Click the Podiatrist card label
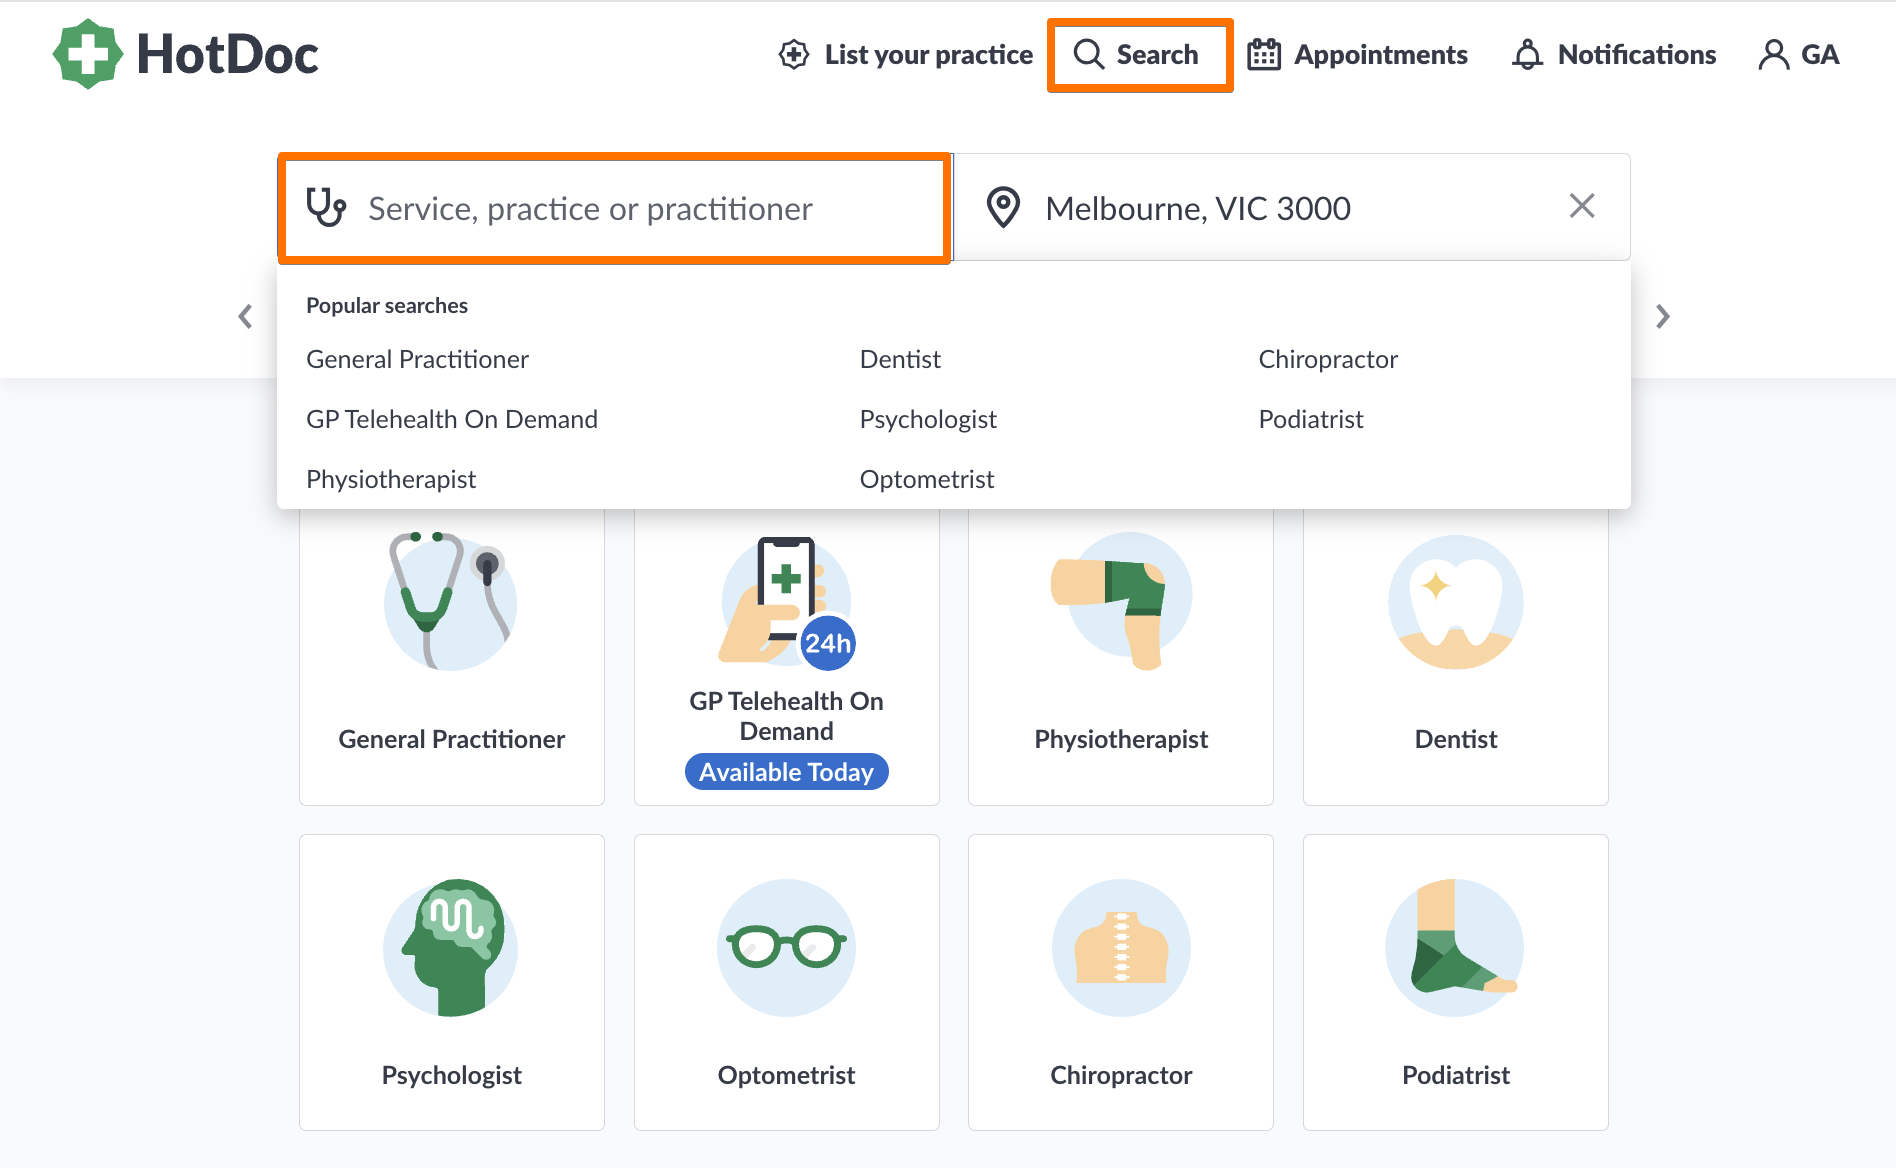This screenshot has height=1168, width=1896. (x=1456, y=1075)
